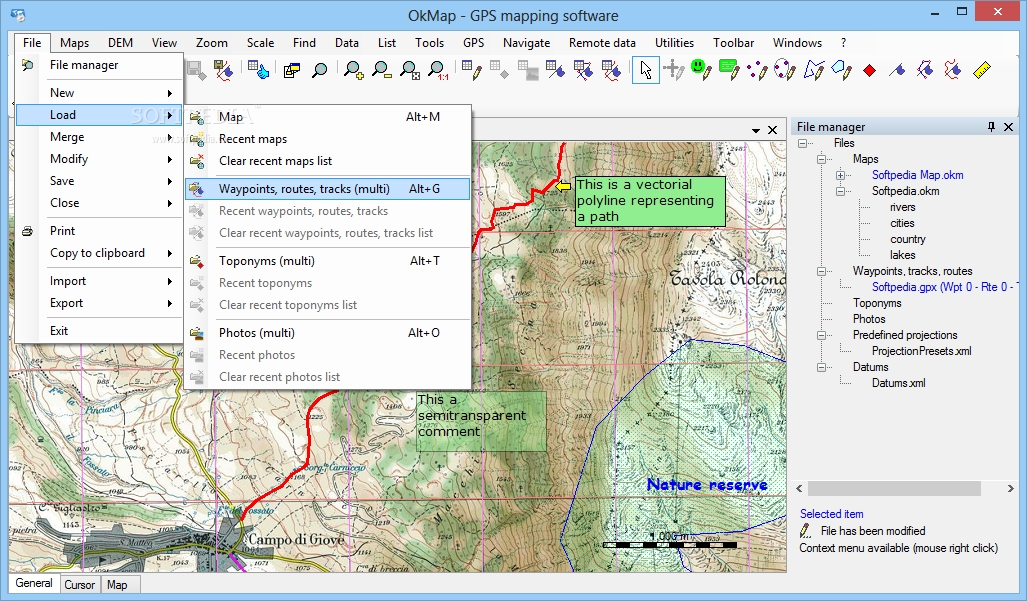
Task: Click the table with pencil edit icon
Action: click(x=472, y=69)
